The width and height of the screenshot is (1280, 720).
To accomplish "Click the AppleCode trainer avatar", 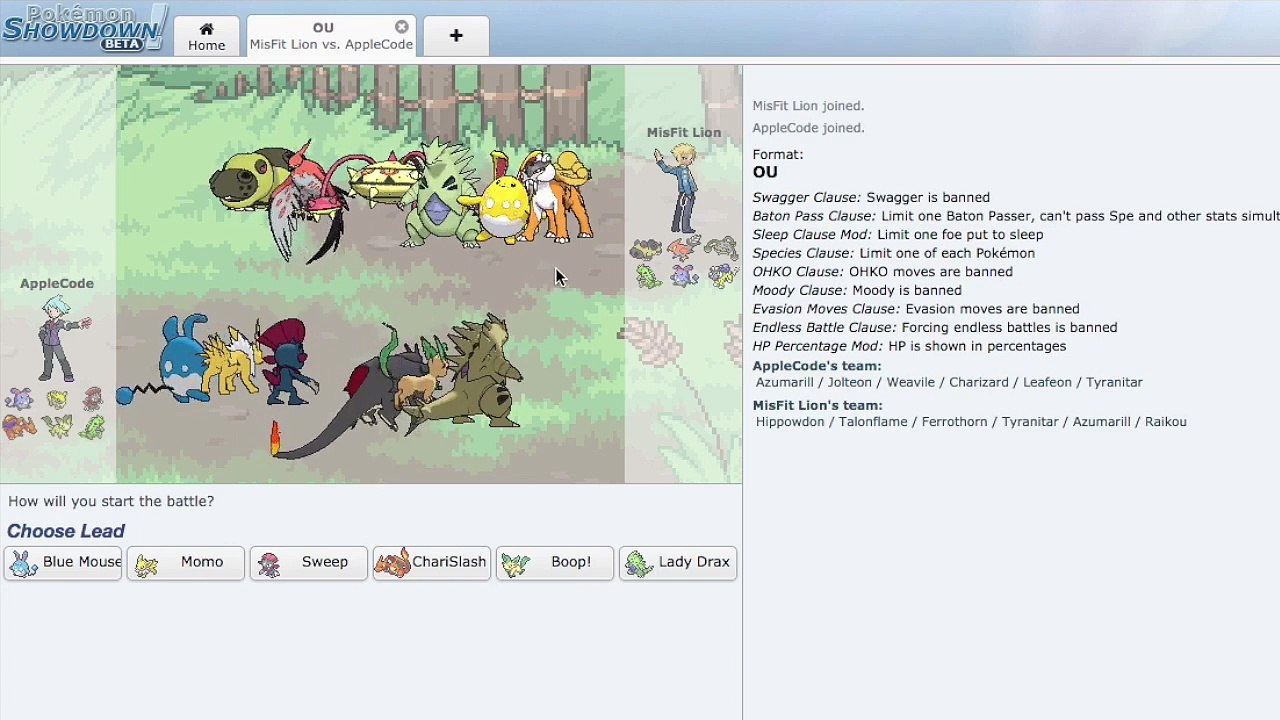I will pos(63,340).
